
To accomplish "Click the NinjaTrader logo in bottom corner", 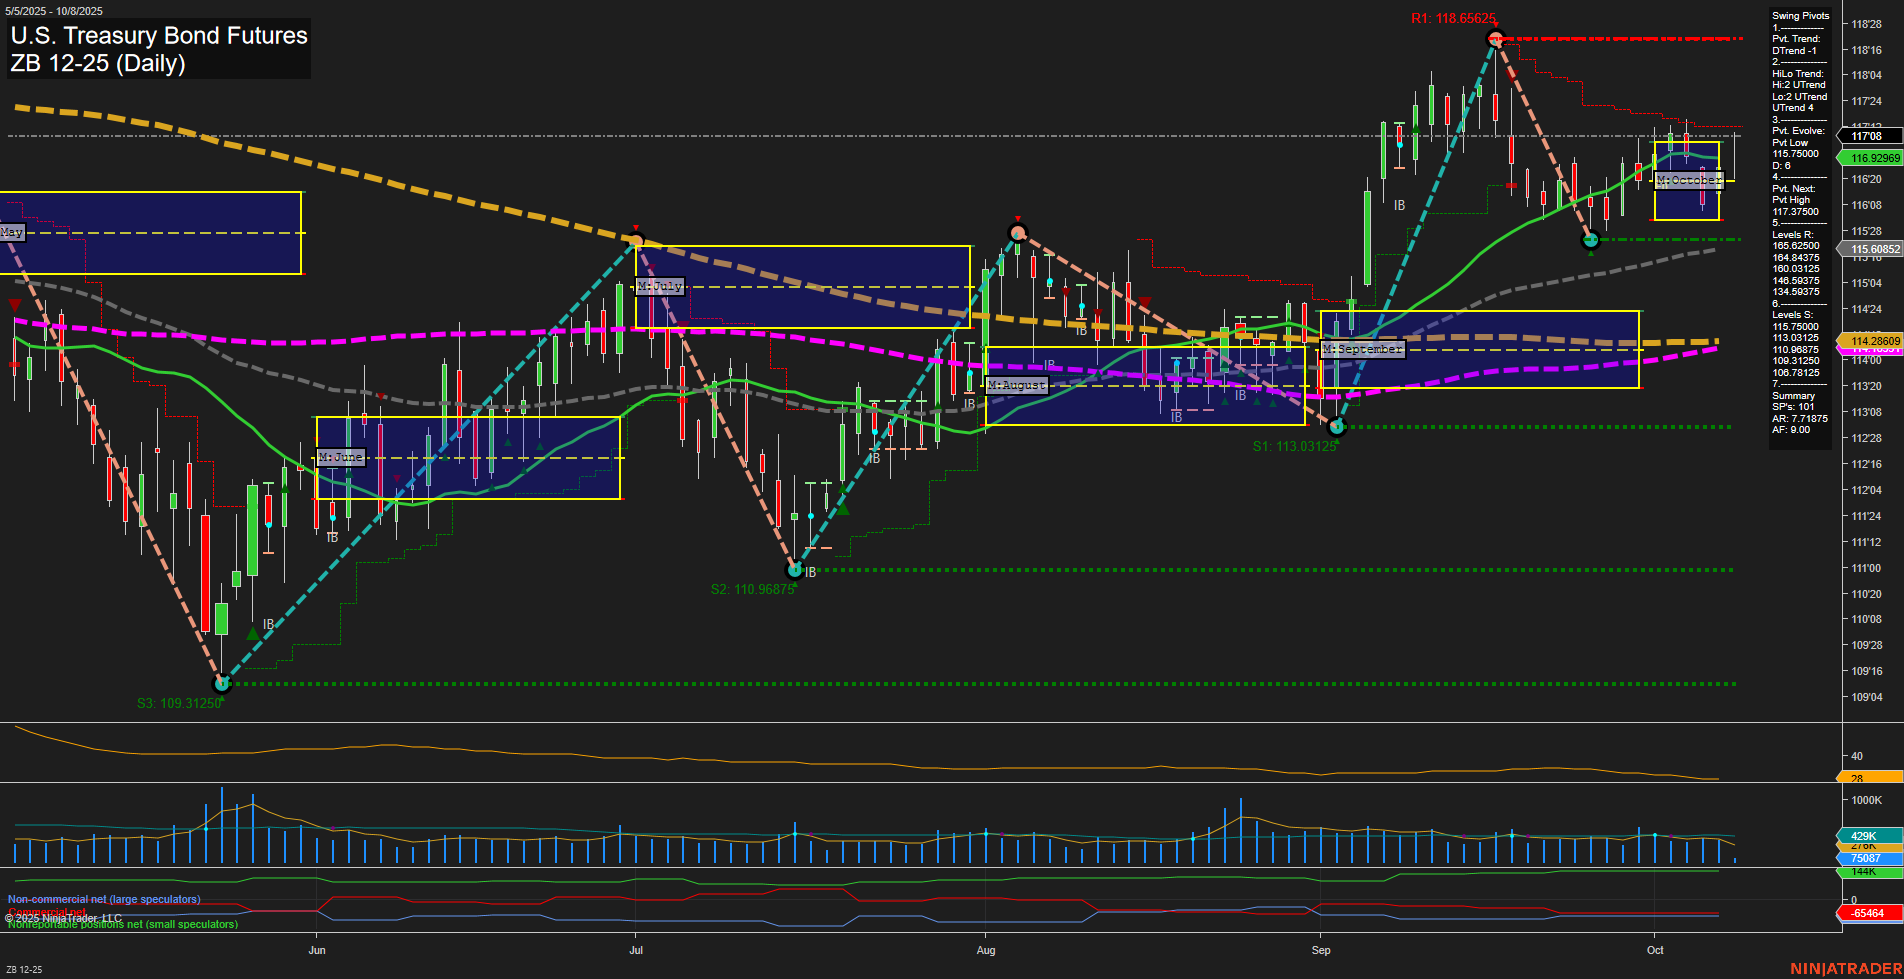I will (1844, 968).
